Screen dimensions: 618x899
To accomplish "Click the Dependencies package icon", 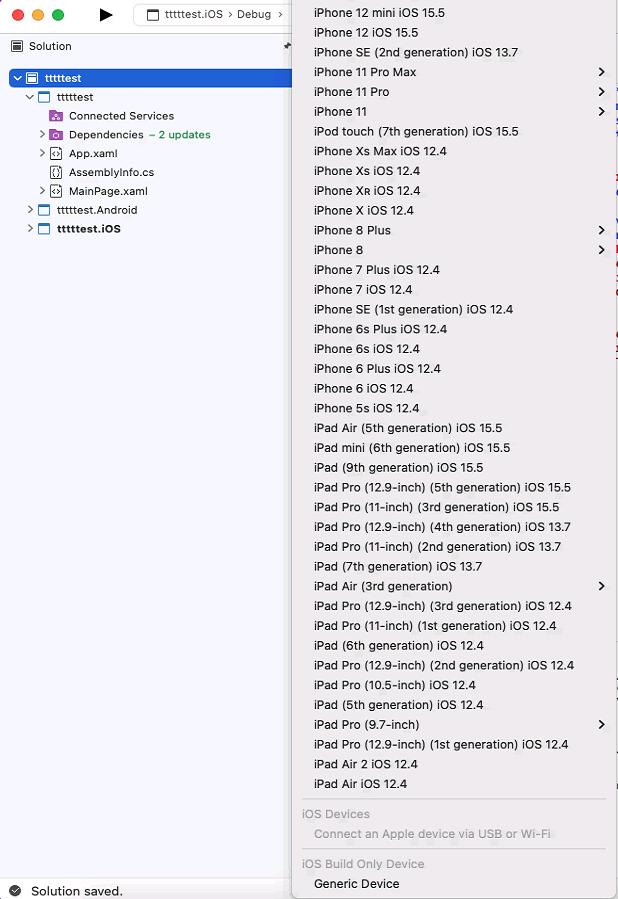I will pos(56,134).
